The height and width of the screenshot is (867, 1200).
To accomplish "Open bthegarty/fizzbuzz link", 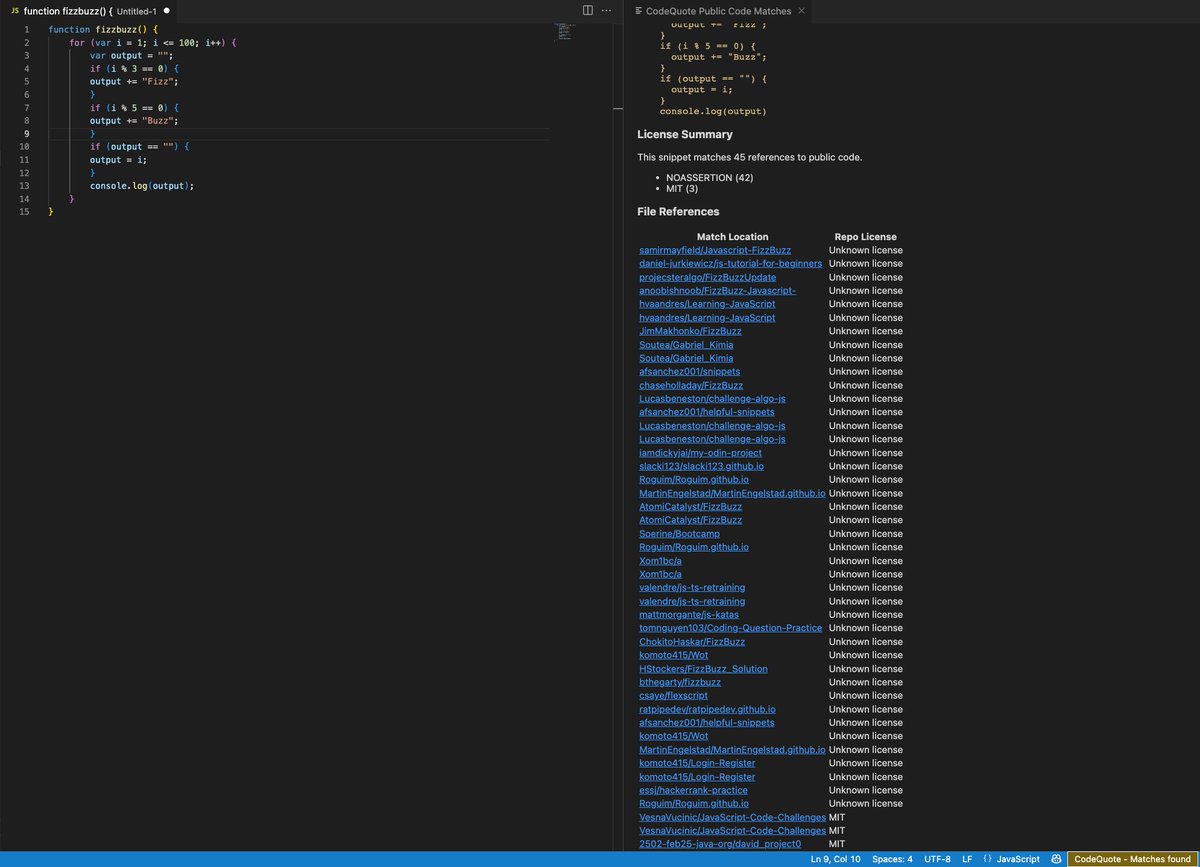I will pyautogui.click(x=680, y=682).
